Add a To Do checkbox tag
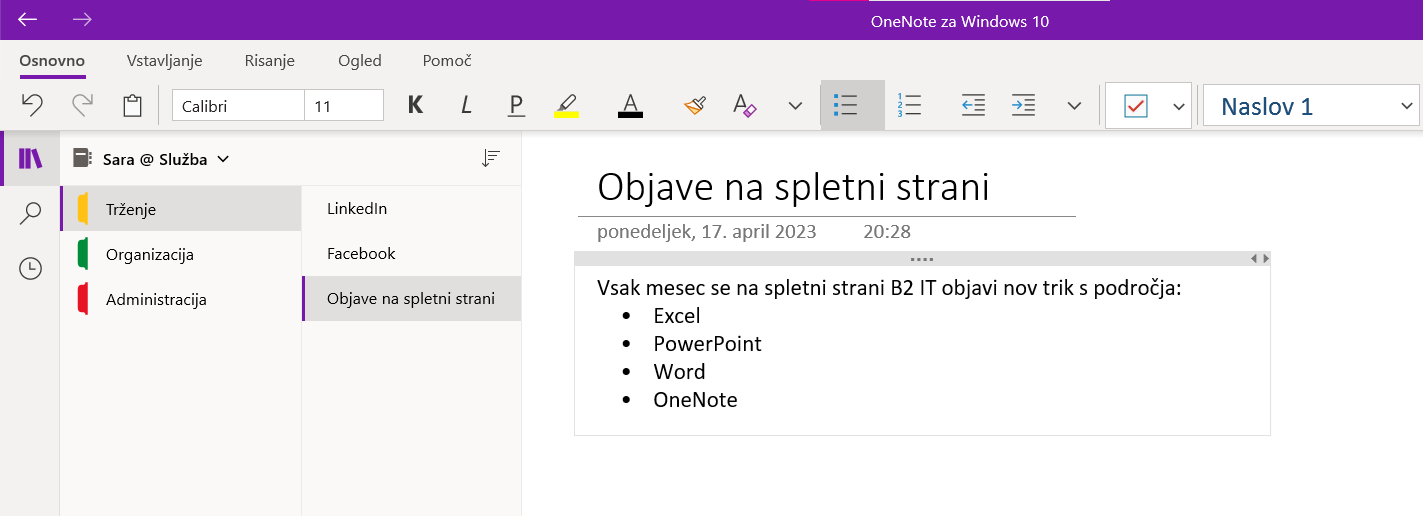This screenshot has height=516, width=1423. (1136, 105)
